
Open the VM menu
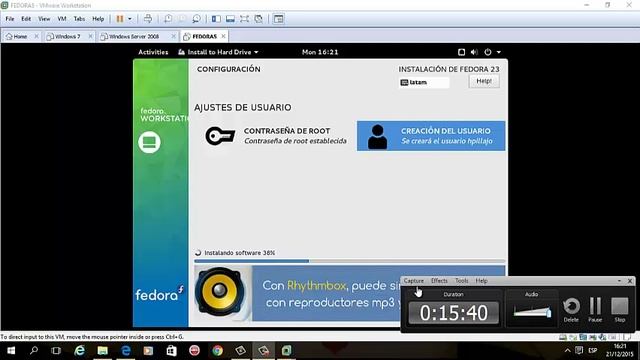tap(62, 19)
